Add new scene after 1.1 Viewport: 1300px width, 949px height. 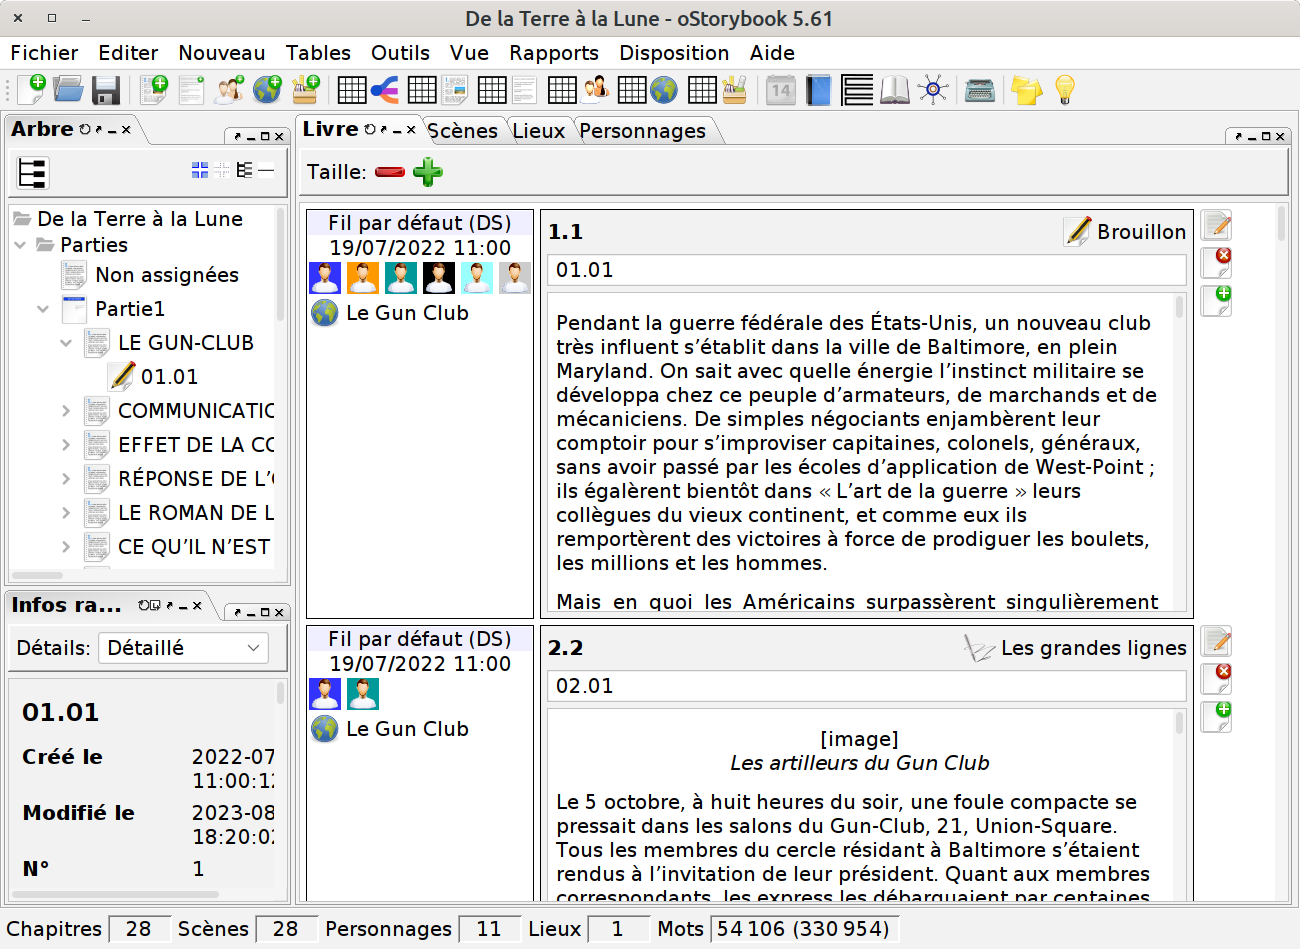point(1217,301)
